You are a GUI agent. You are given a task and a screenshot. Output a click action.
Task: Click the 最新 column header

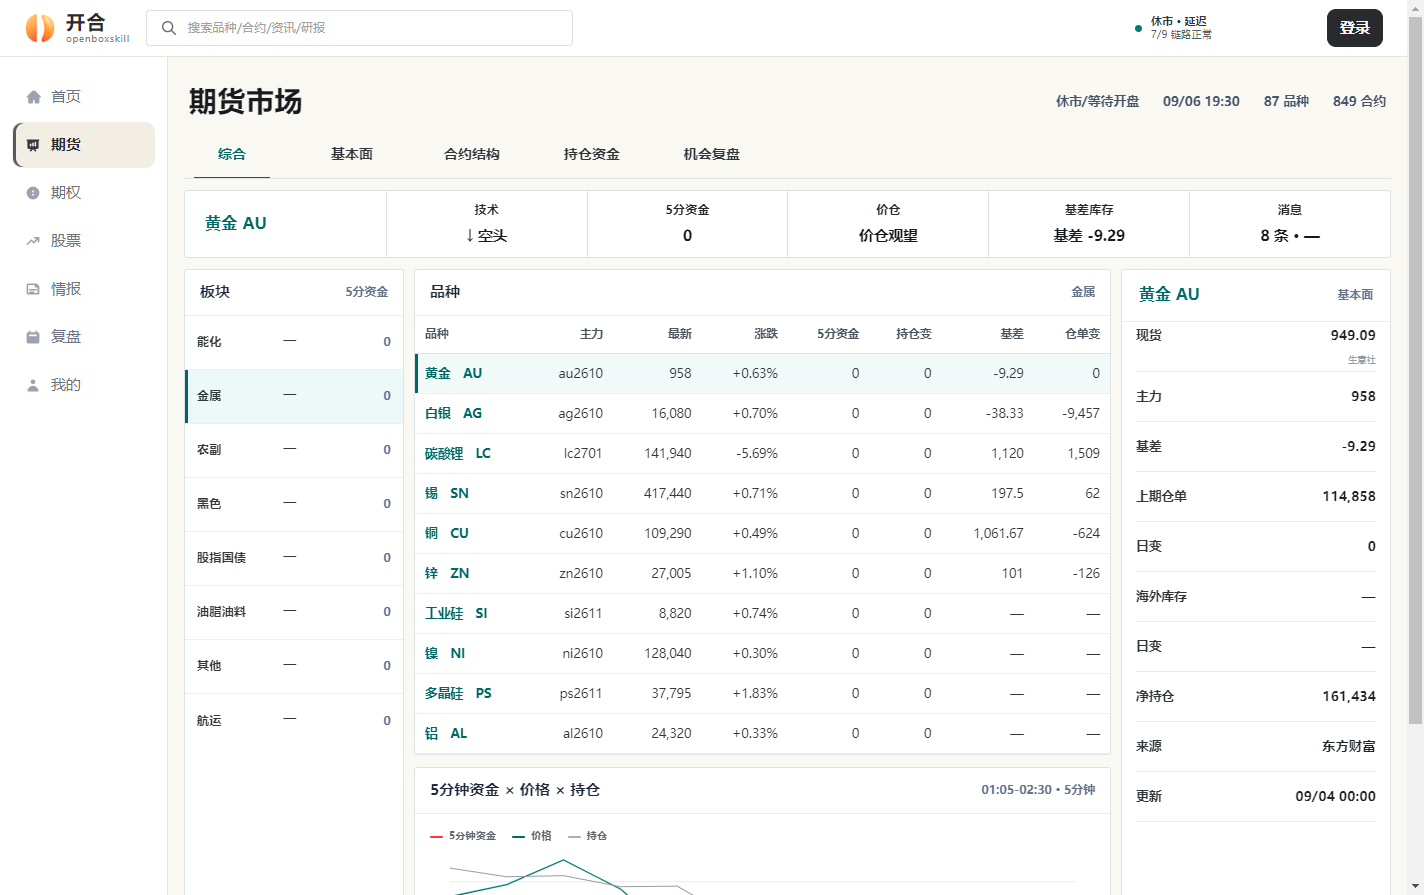[x=680, y=334]
